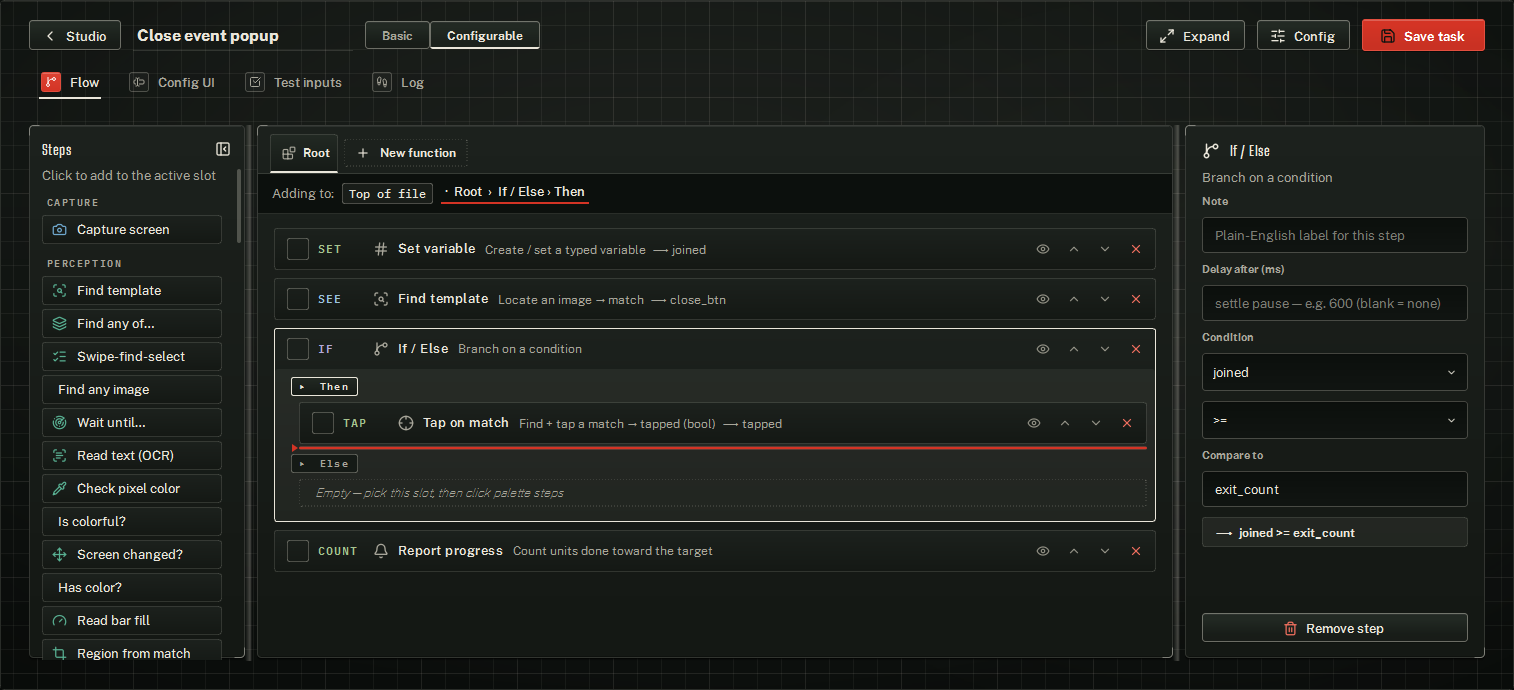1514x690 pixels.
Task: Select the Tap on match checkbox
Action: (323, 423)
